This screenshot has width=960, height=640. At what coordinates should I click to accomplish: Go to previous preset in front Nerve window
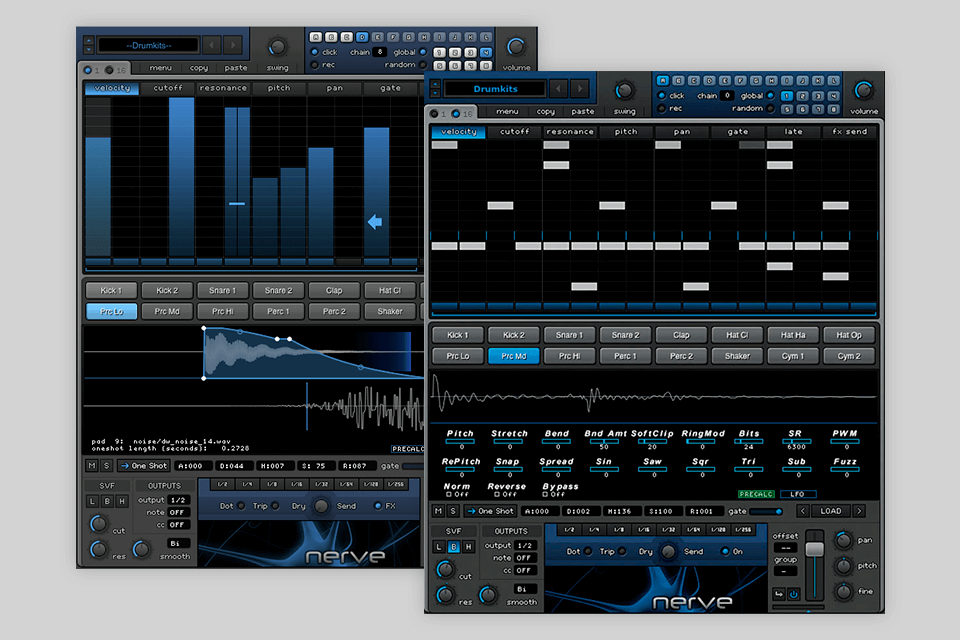pos(558,89)
